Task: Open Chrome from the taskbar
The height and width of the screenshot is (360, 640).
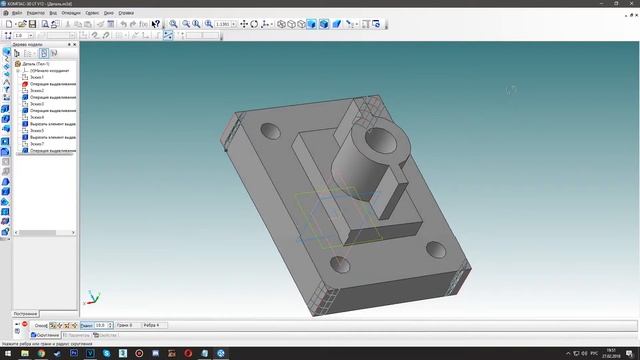Action: (x=41, y=353)
